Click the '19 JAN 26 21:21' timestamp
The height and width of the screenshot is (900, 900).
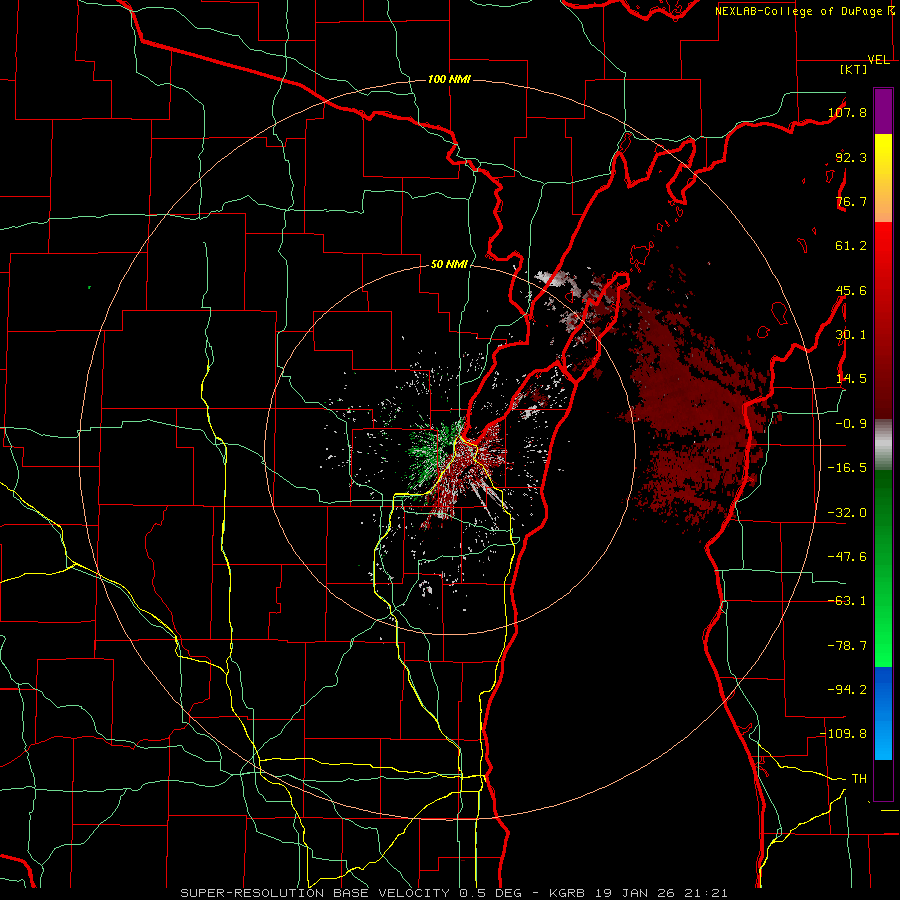[662, 893]
